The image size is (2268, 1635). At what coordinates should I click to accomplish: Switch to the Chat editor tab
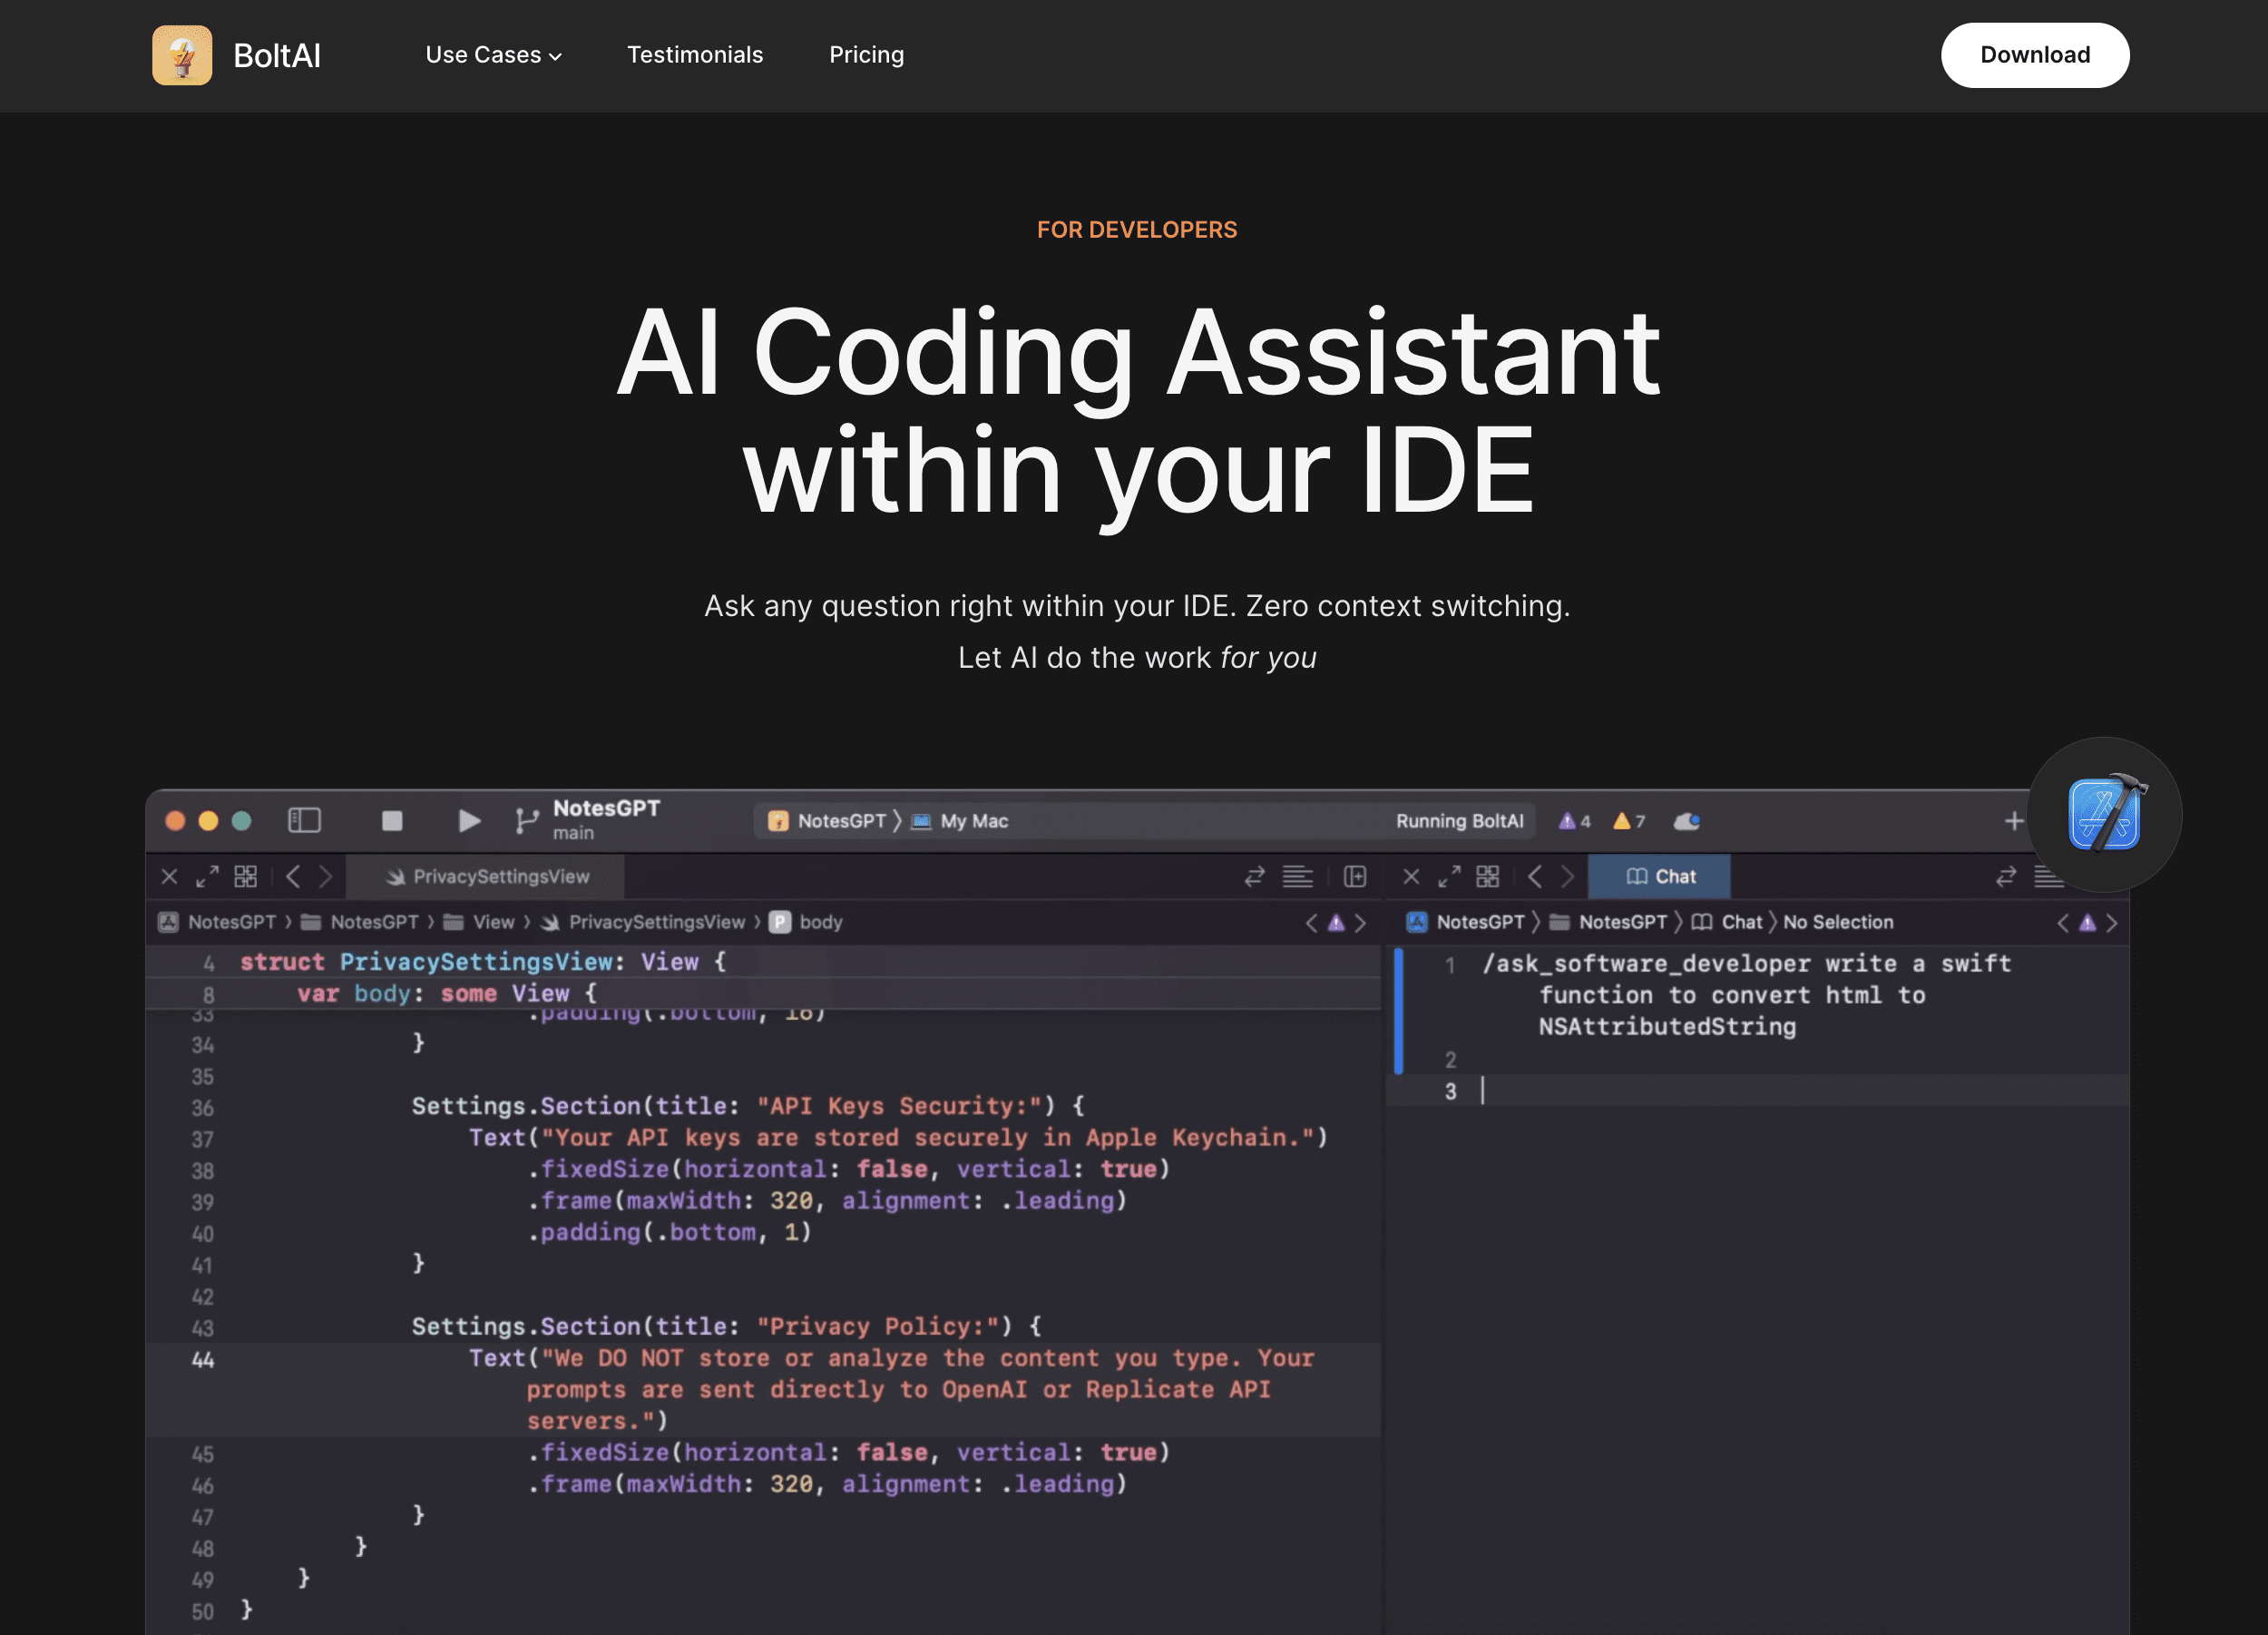point(1660,877)
